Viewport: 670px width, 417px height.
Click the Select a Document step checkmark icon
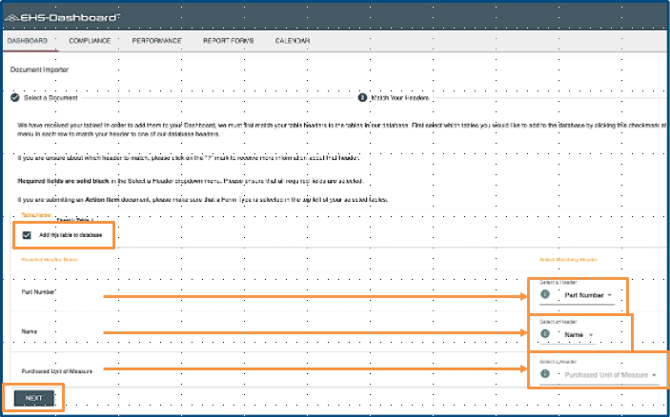14,97
